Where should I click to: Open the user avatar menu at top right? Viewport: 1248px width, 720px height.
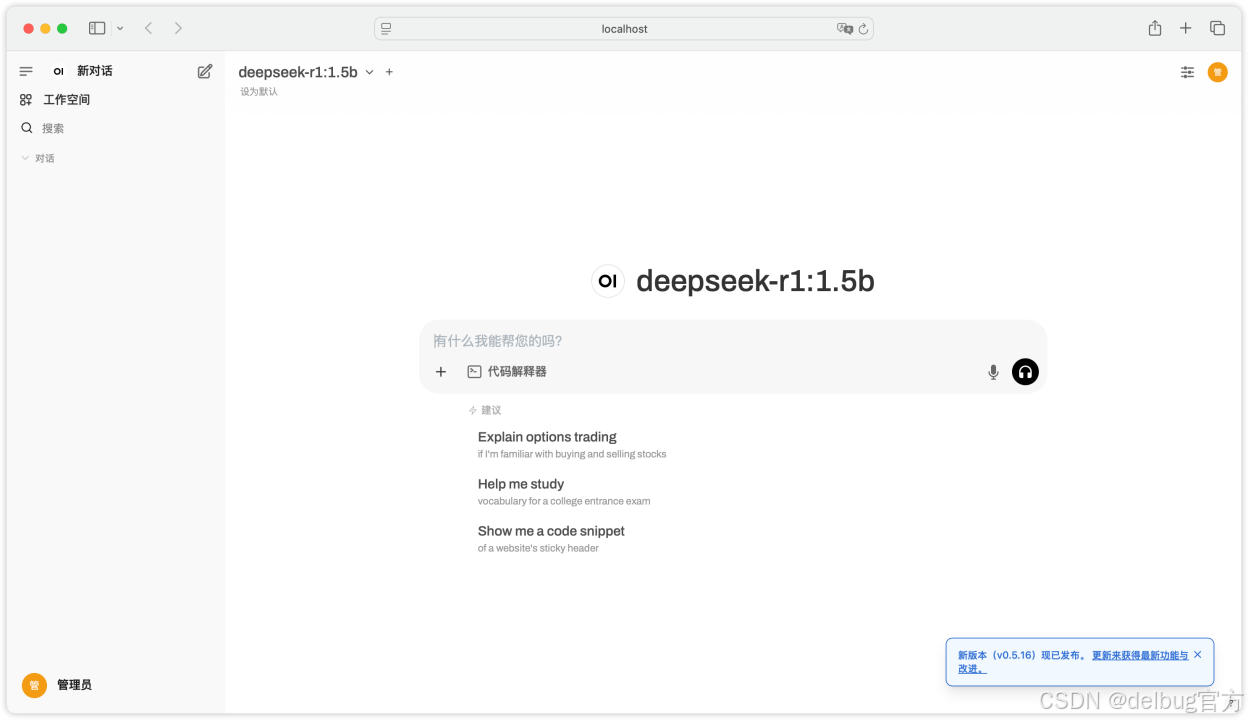[x=1217, y=72]
